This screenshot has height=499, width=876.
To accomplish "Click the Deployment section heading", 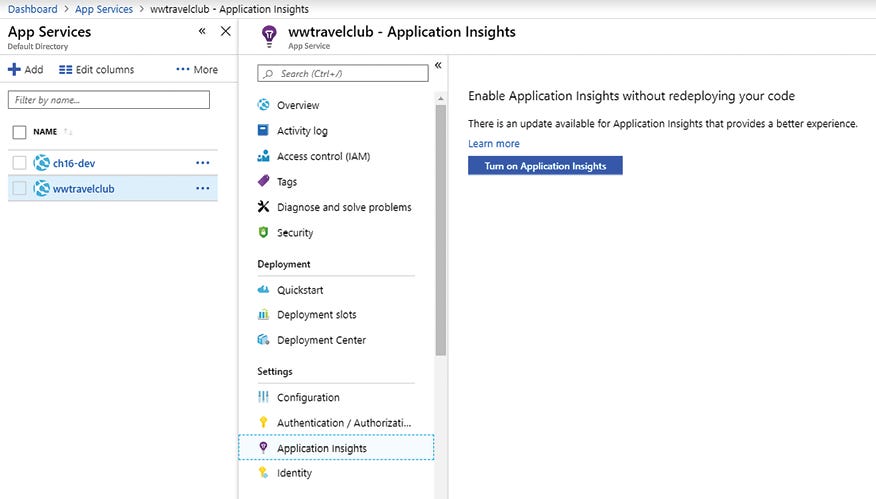I will pos(284,264).
